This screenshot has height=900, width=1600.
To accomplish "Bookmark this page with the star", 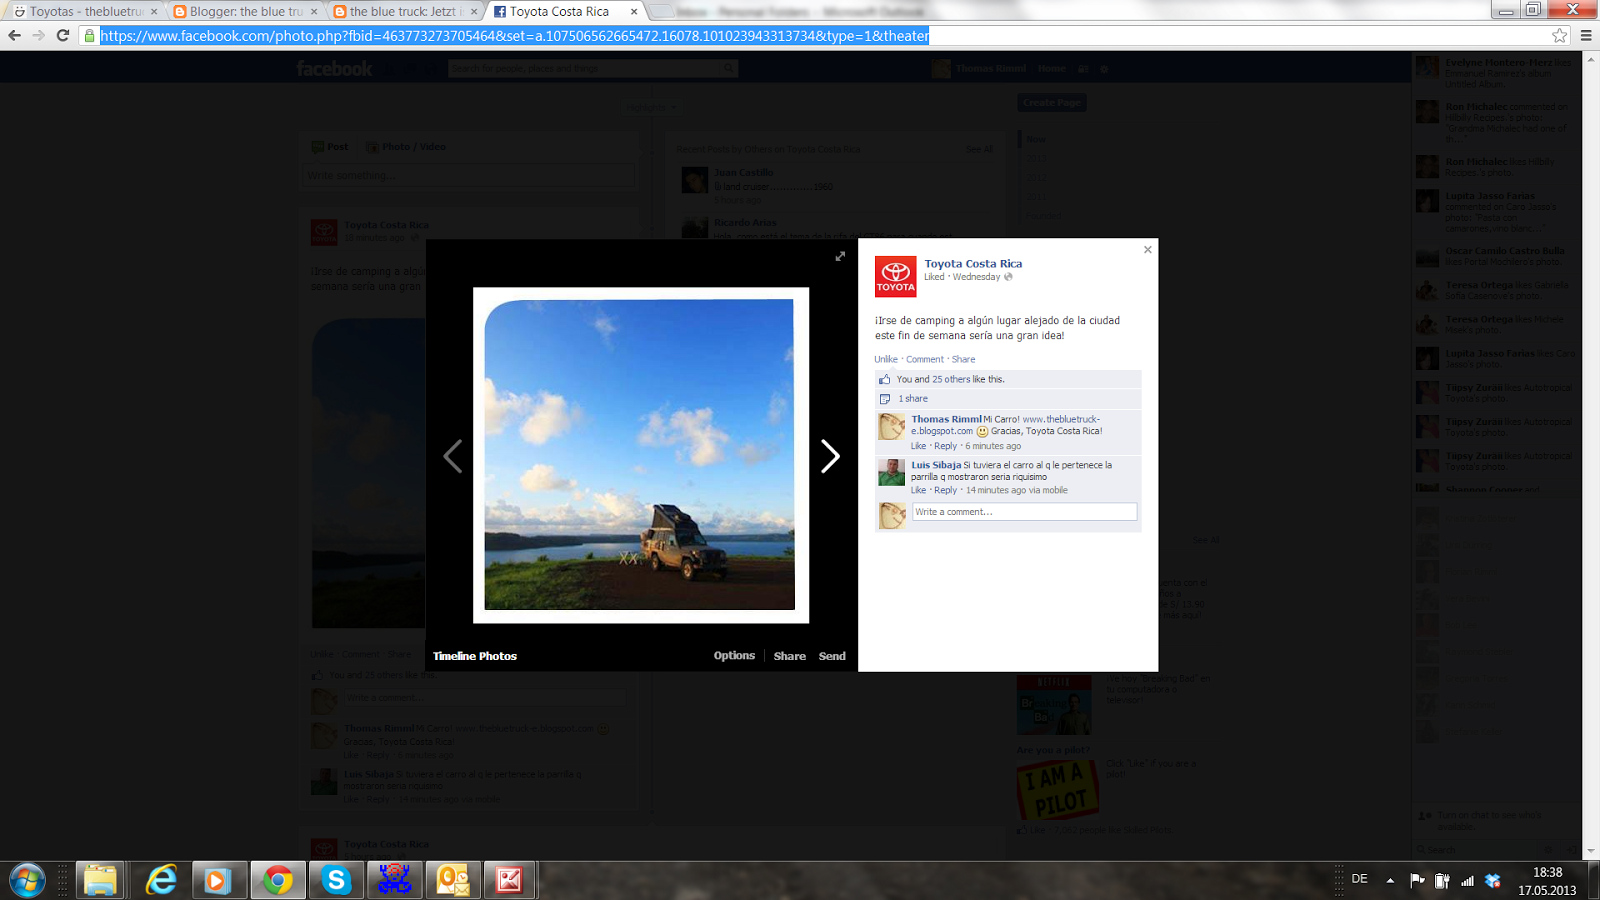I will click(x=1559, y=35).
